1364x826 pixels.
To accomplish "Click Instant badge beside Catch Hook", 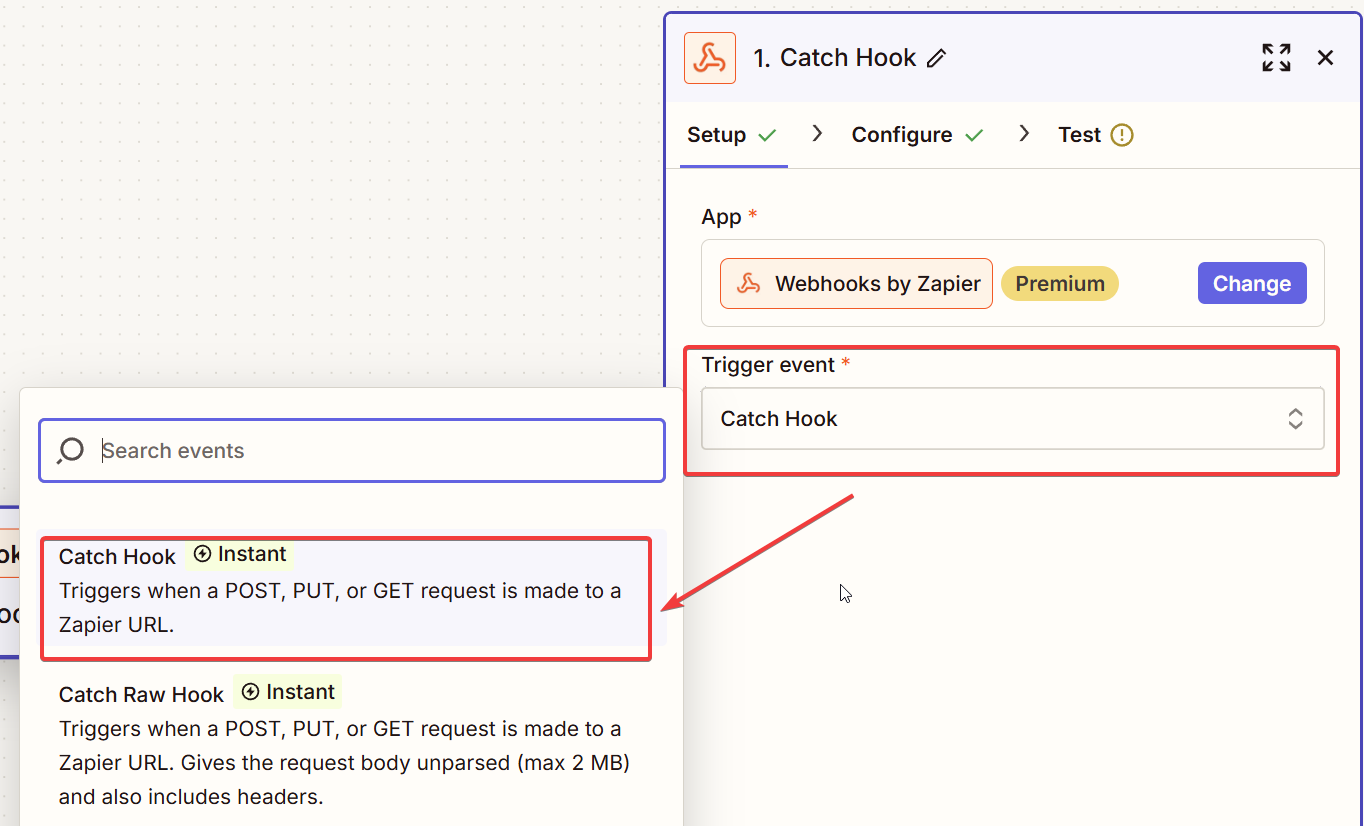I will pos(240,554).
